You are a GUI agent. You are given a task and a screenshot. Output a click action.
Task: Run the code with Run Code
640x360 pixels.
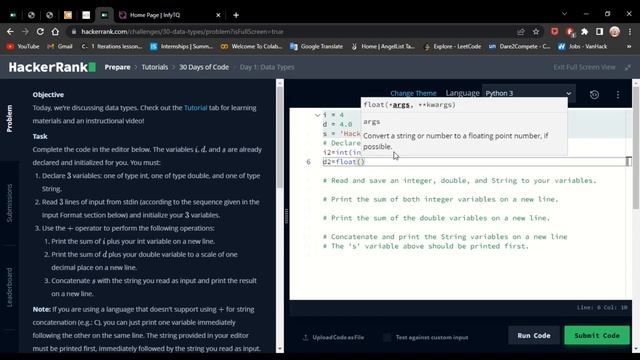534,336
